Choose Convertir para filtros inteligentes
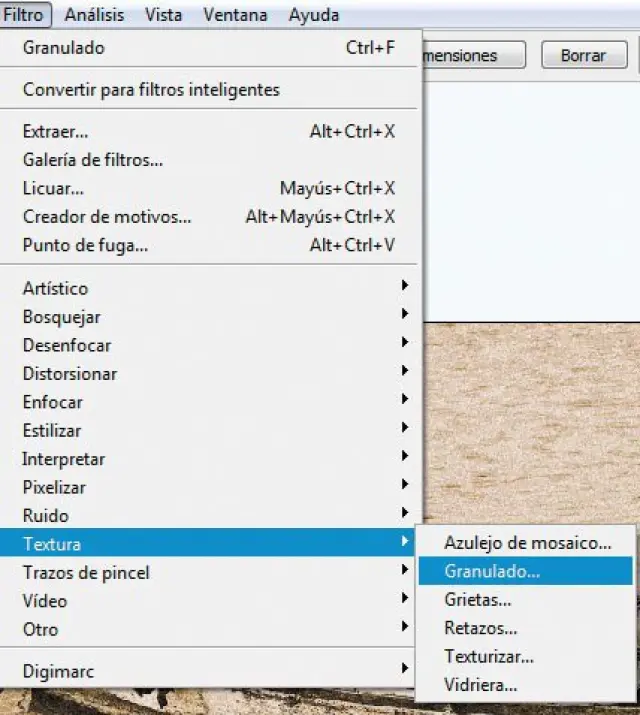This screenshot has width=640, height=715. pos(151,90)
